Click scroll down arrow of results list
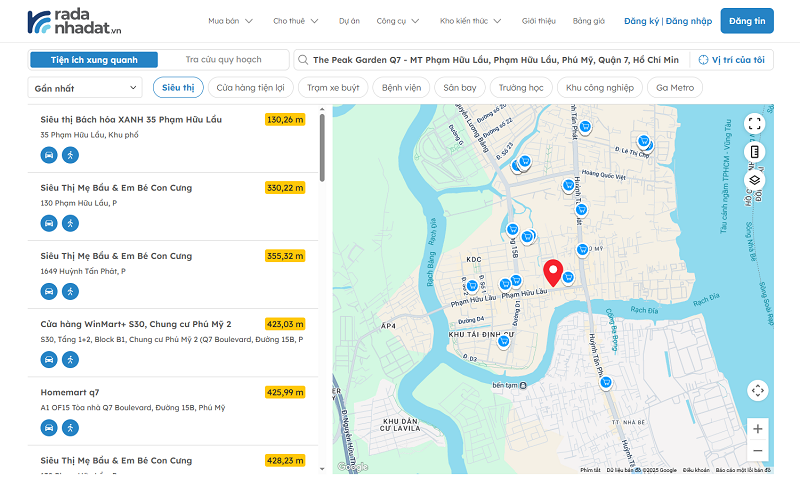Image resolution: width=800 pixels, height=488 pixels. 322,469
